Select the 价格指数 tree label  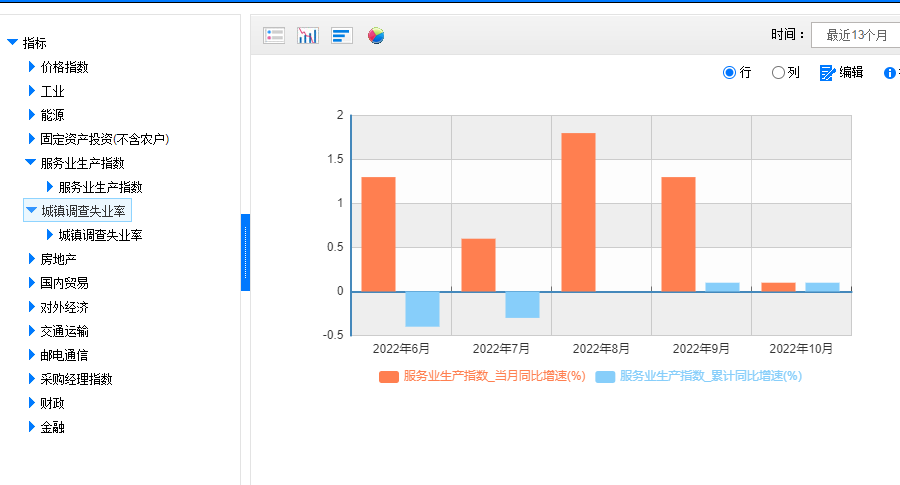64,67
